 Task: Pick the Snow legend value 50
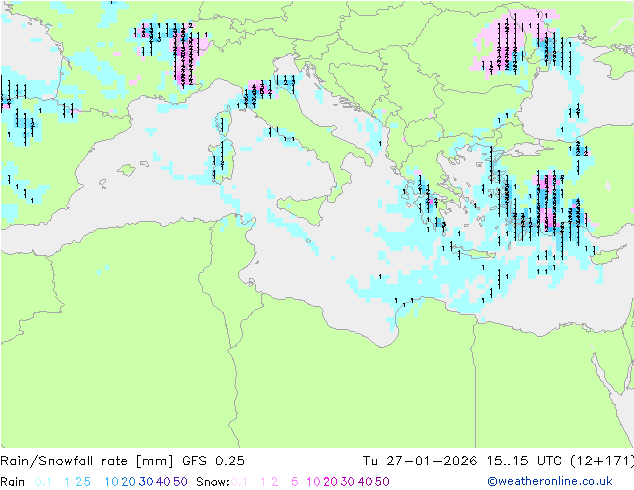pos(383,482)
